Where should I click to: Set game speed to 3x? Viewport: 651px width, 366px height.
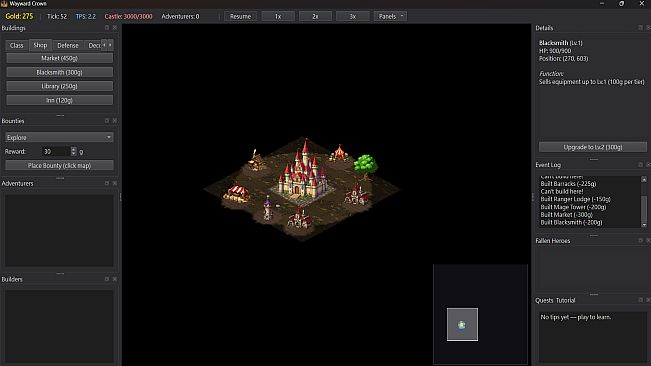pos(352,16)
